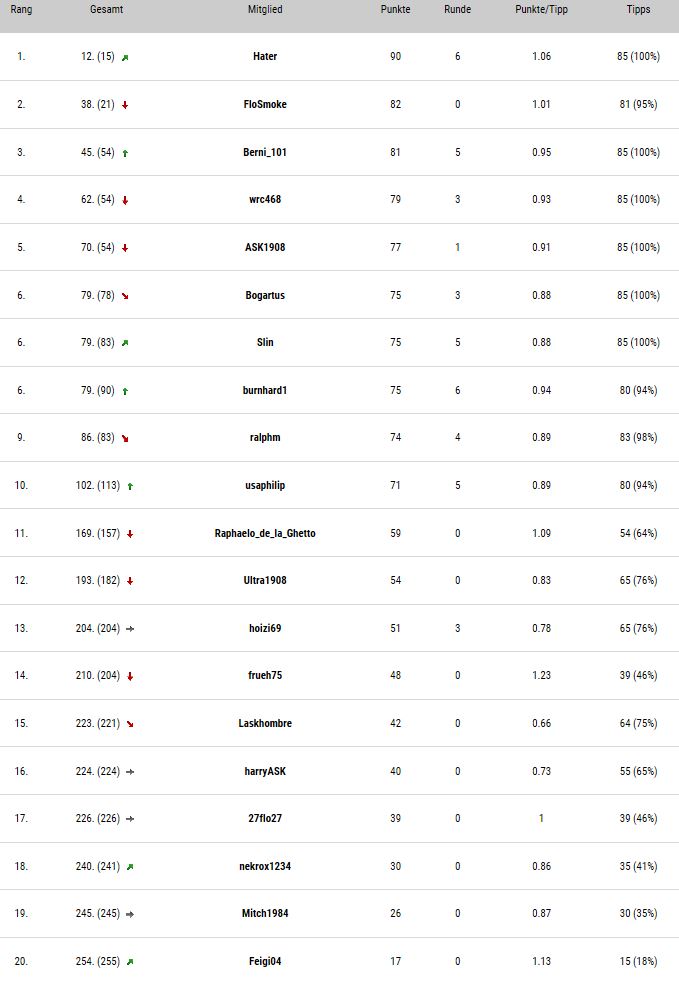Click the red diagonal arrow in Bogartus's row
The height and width of the screenshot is (981, 679).
tap(125, 296)
